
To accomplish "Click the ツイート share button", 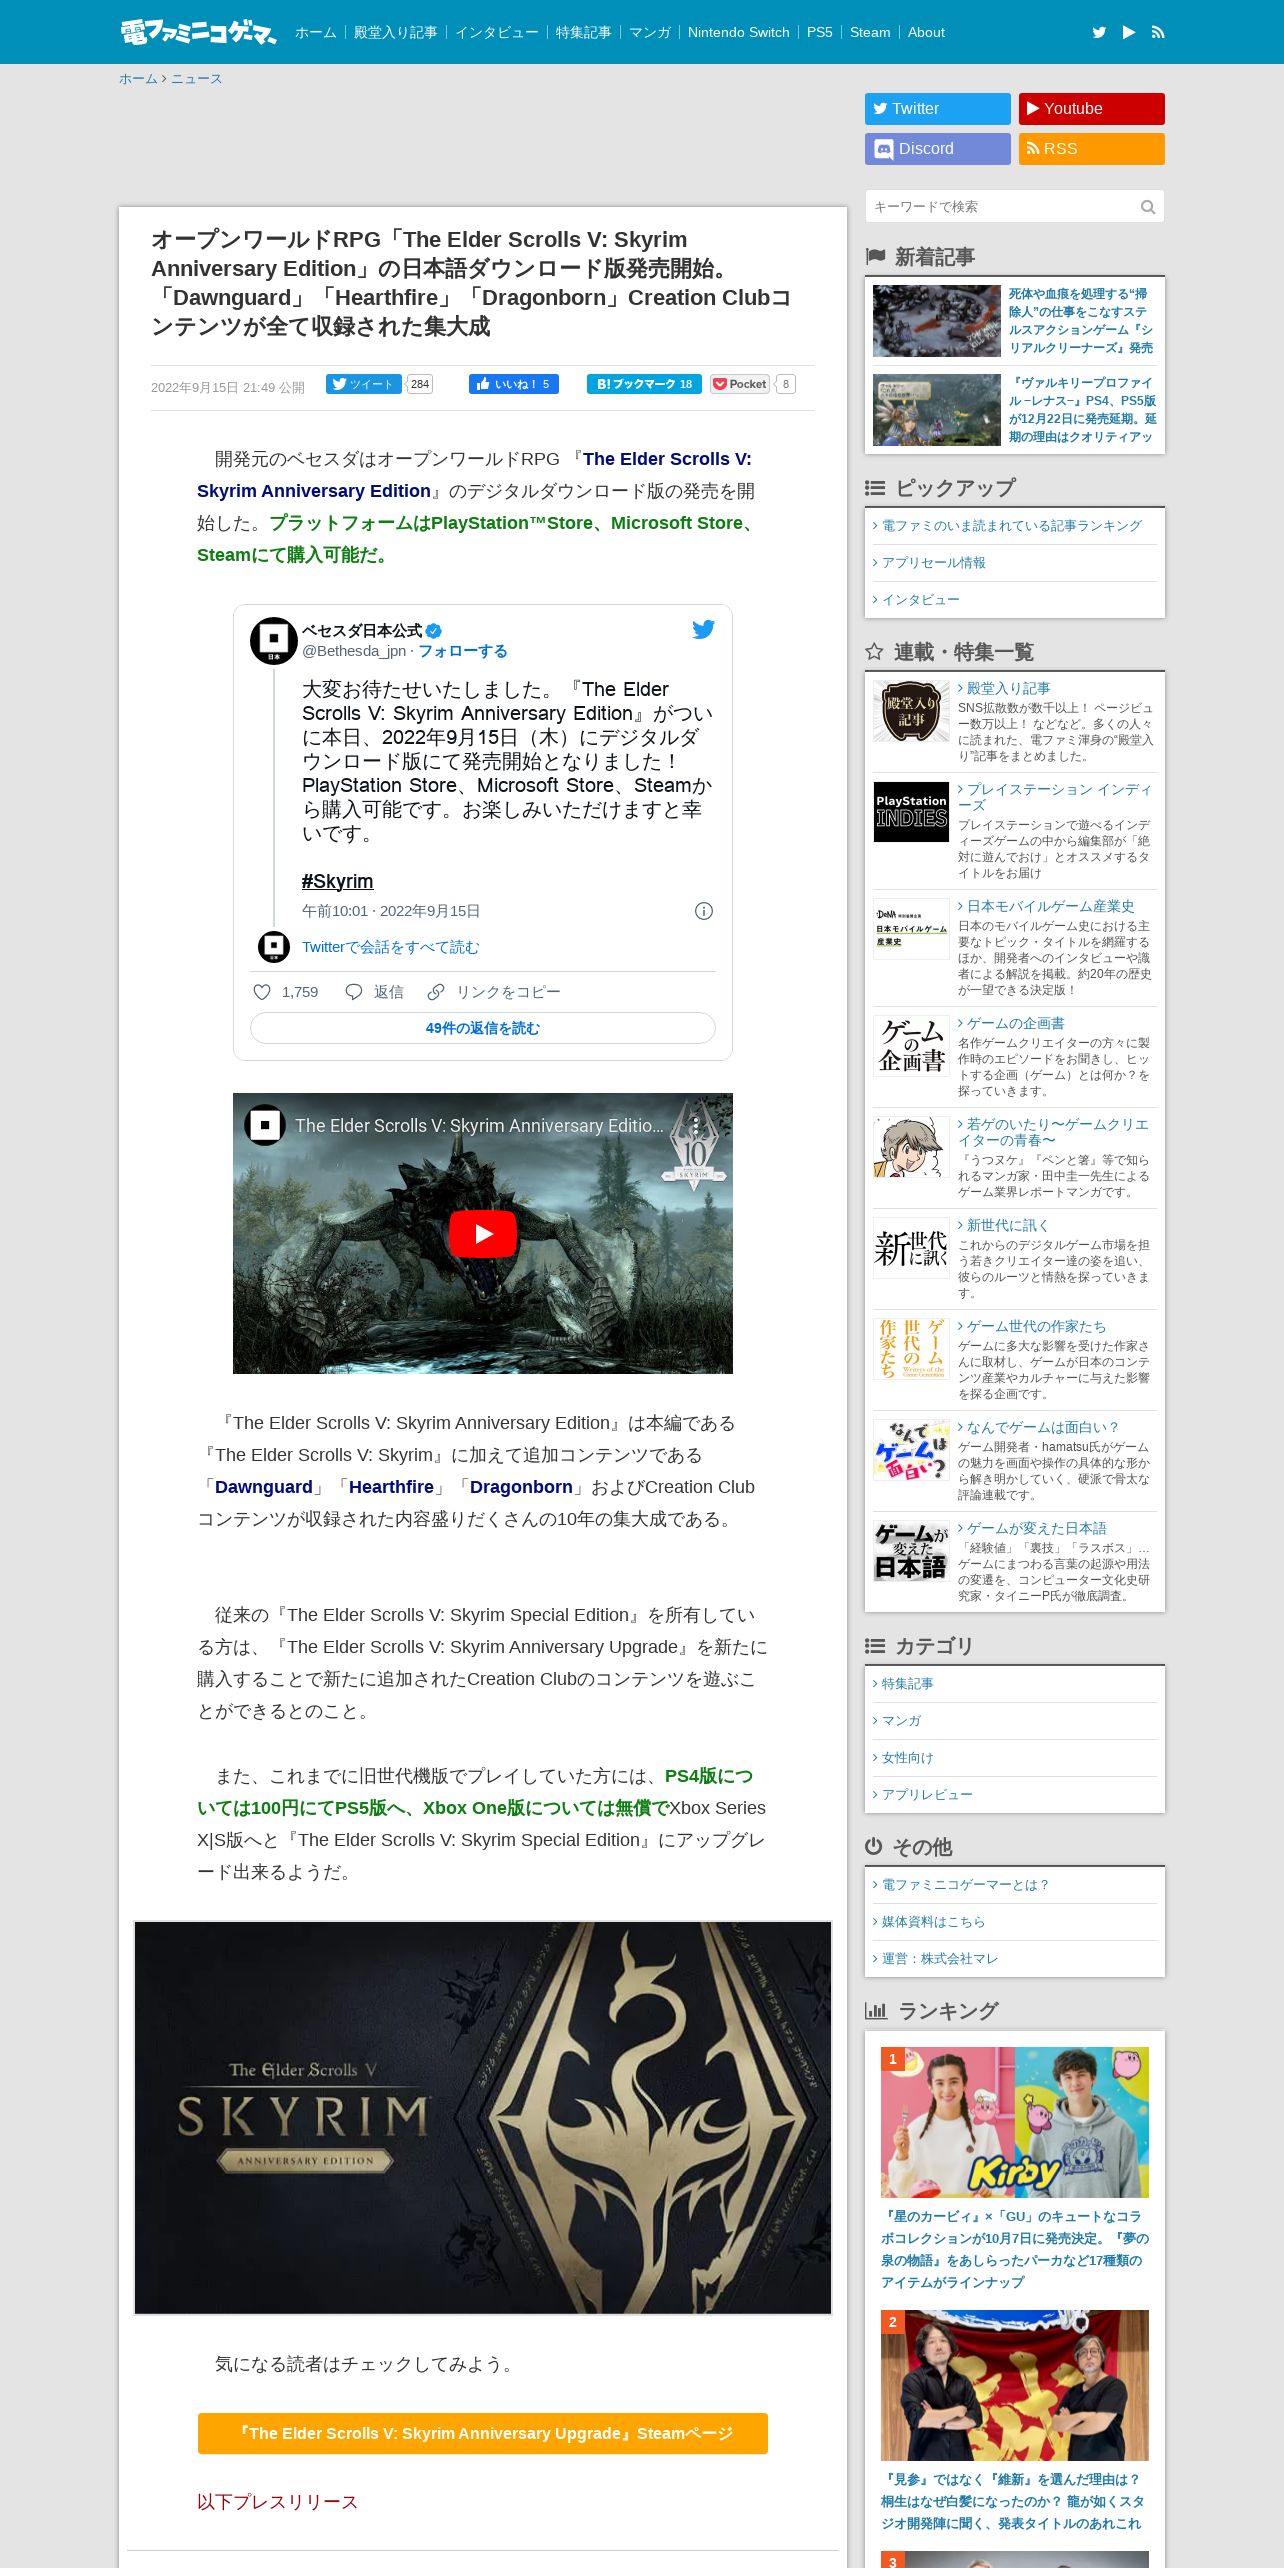I will point(364,384).
